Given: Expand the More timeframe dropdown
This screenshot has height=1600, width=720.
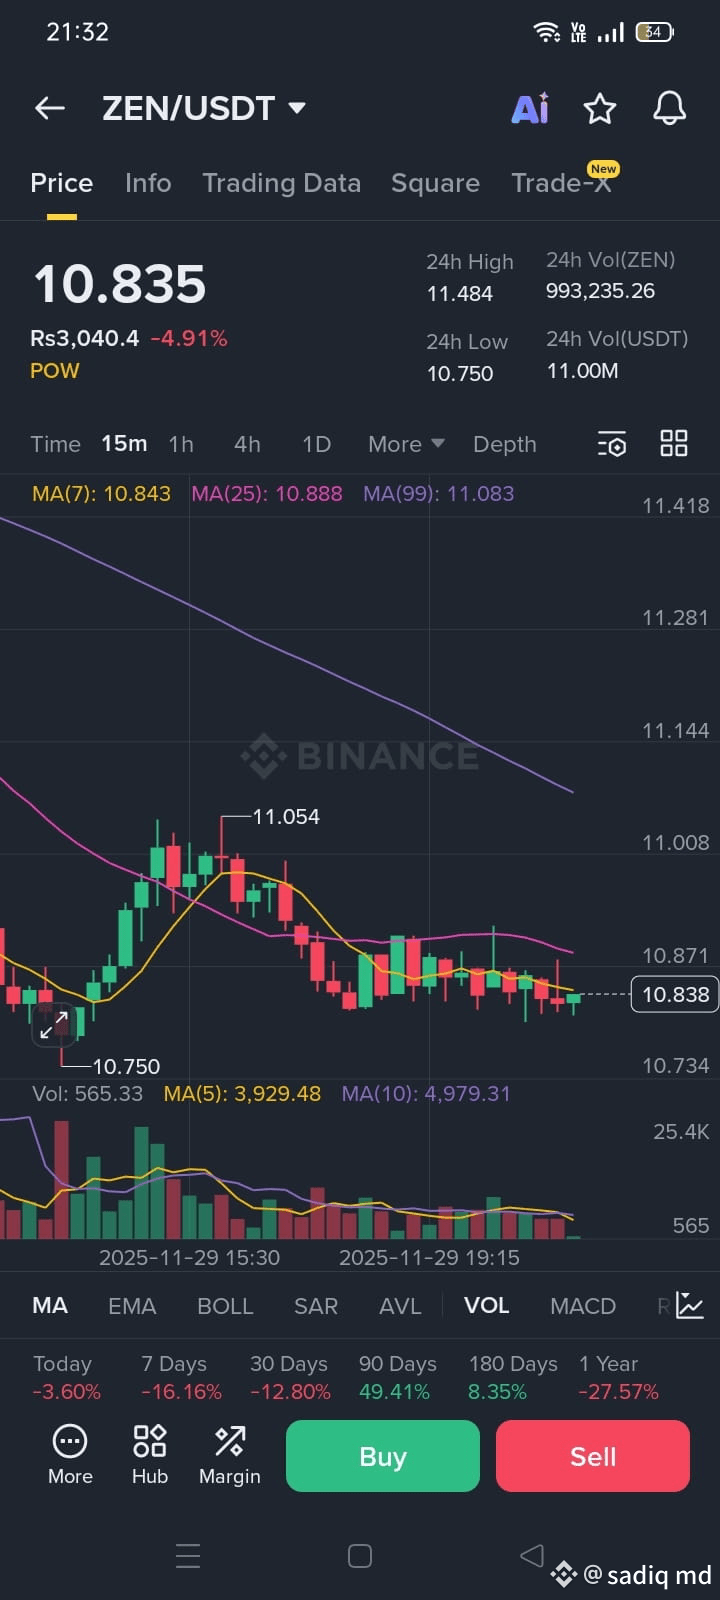Looking at the screenshot, I should (x=404, y=443).
